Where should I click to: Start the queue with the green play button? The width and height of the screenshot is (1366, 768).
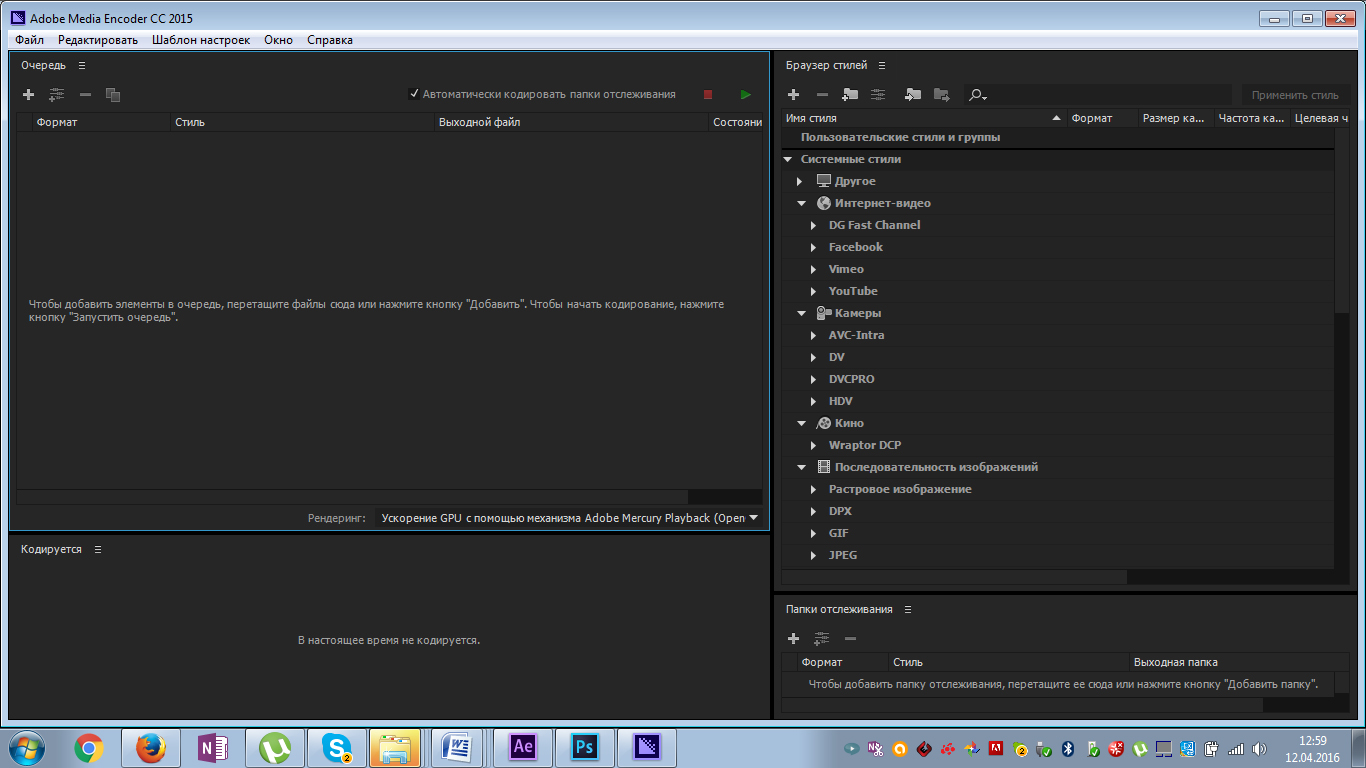coord(745,95)
